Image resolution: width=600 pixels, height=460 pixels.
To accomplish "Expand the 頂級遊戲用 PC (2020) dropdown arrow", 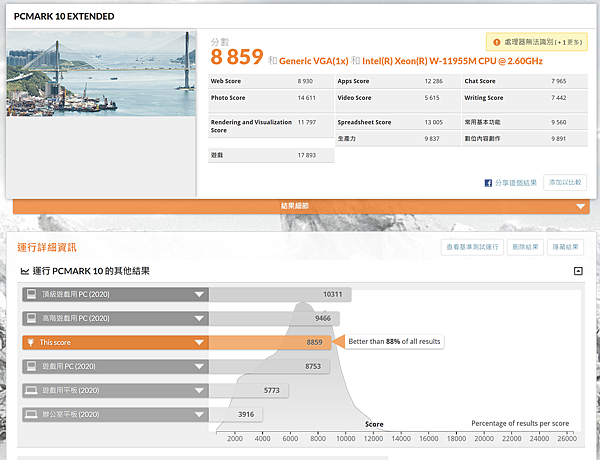I will [199, 294].
